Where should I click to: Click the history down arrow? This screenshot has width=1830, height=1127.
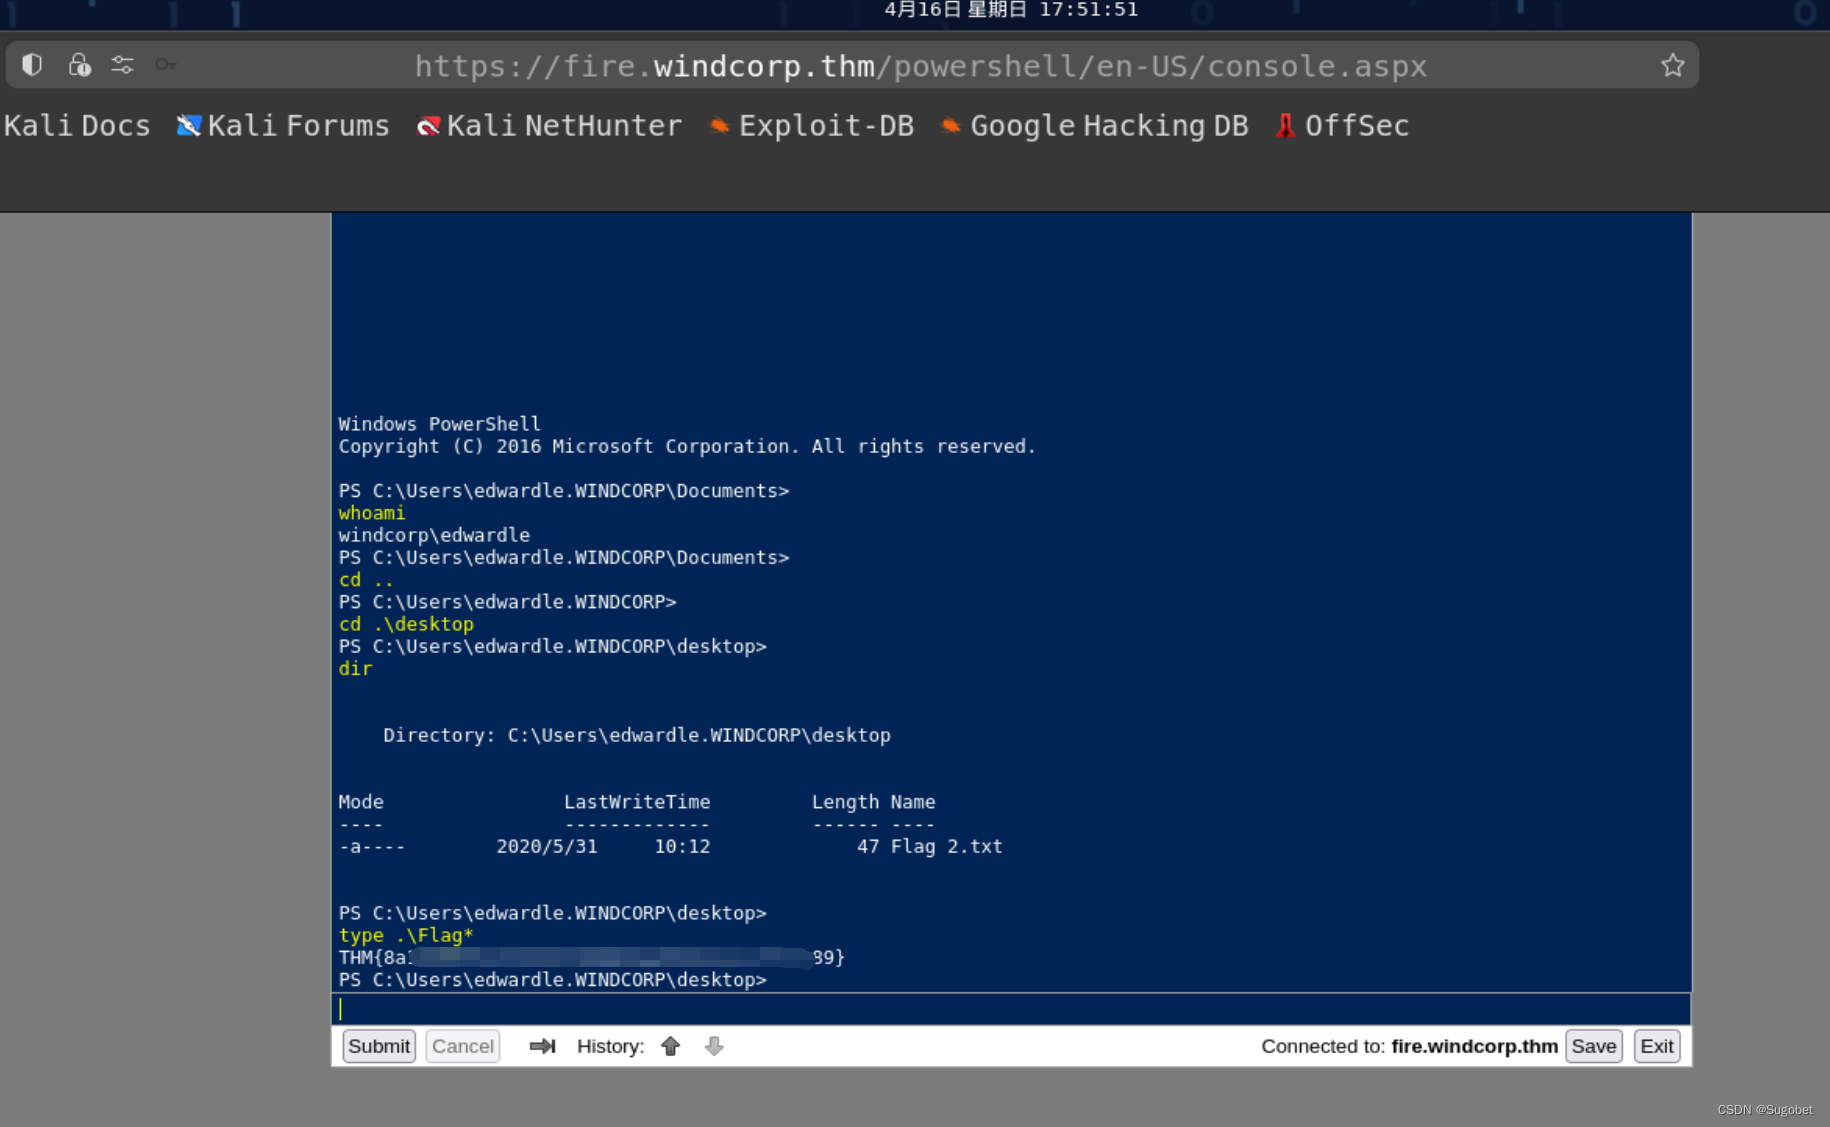click(714, 1046)
